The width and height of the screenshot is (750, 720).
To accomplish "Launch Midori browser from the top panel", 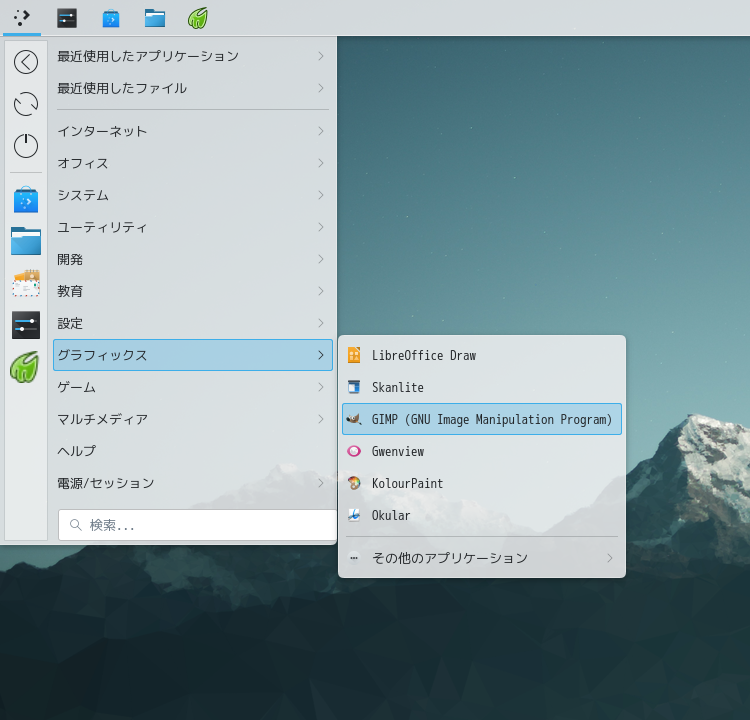I will click(198, 18).
